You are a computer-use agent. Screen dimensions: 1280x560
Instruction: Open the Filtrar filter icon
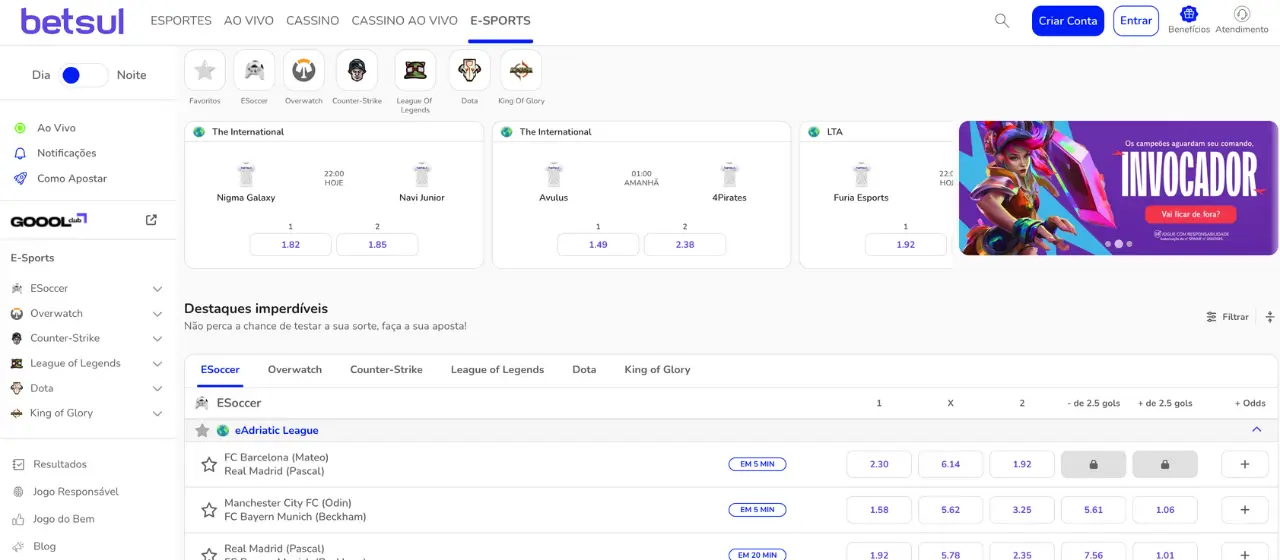[x=1212, y=317]
